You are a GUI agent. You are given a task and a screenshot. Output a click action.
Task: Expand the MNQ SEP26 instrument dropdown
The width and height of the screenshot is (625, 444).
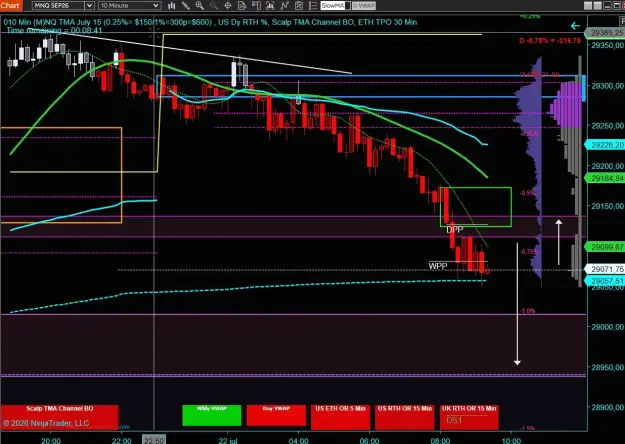coord(90,6)
